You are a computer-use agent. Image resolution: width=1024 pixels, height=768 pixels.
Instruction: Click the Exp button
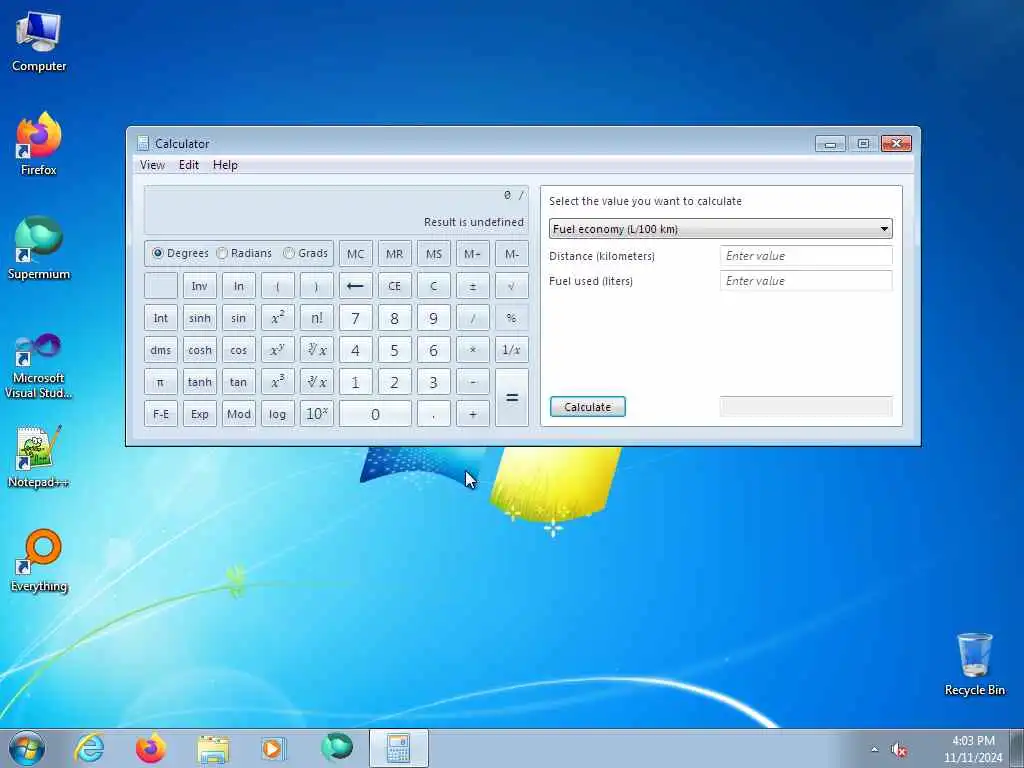tap(200, 414)
